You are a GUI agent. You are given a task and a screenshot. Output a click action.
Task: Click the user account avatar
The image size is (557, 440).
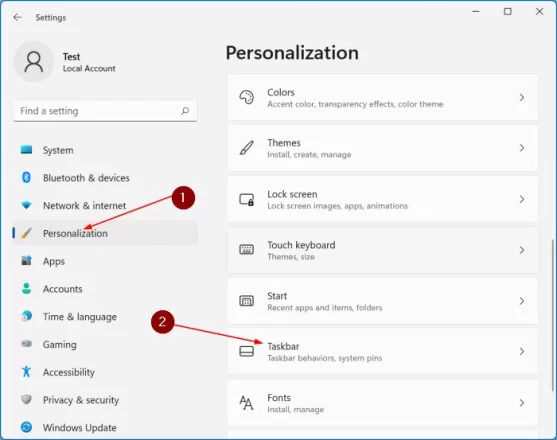34,62
